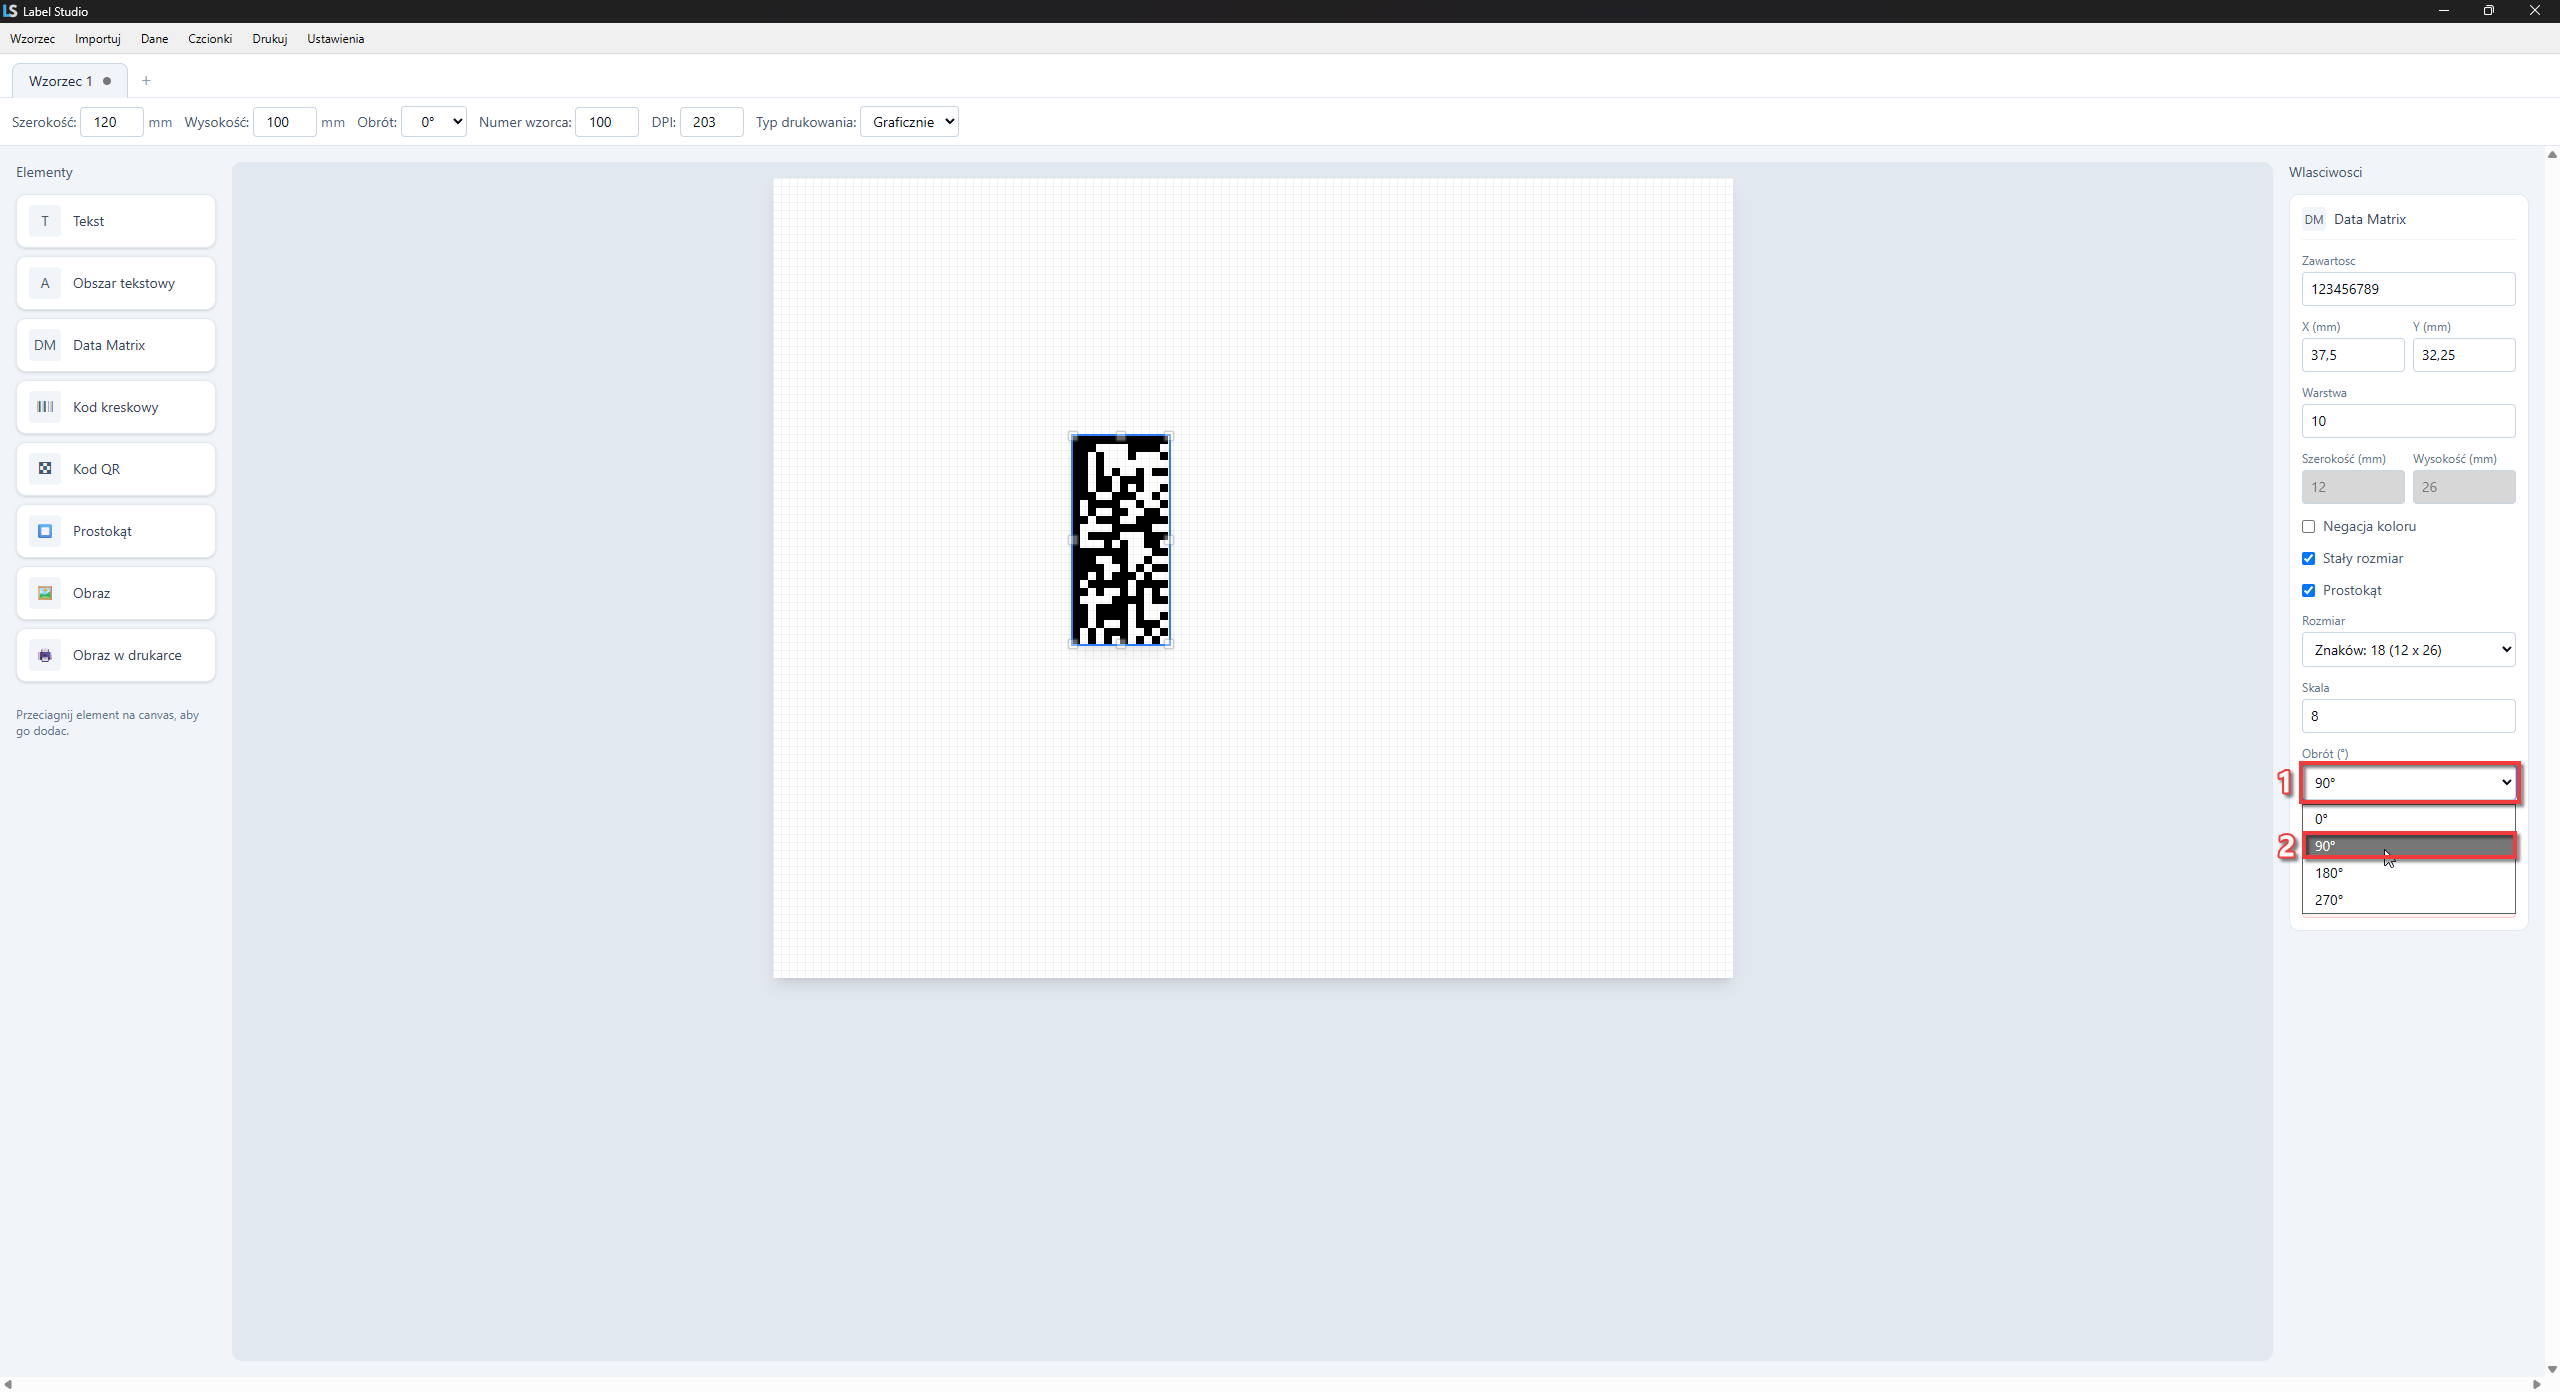
Task: Click the Tekst element T icon
Action: (x=45, y=221)
